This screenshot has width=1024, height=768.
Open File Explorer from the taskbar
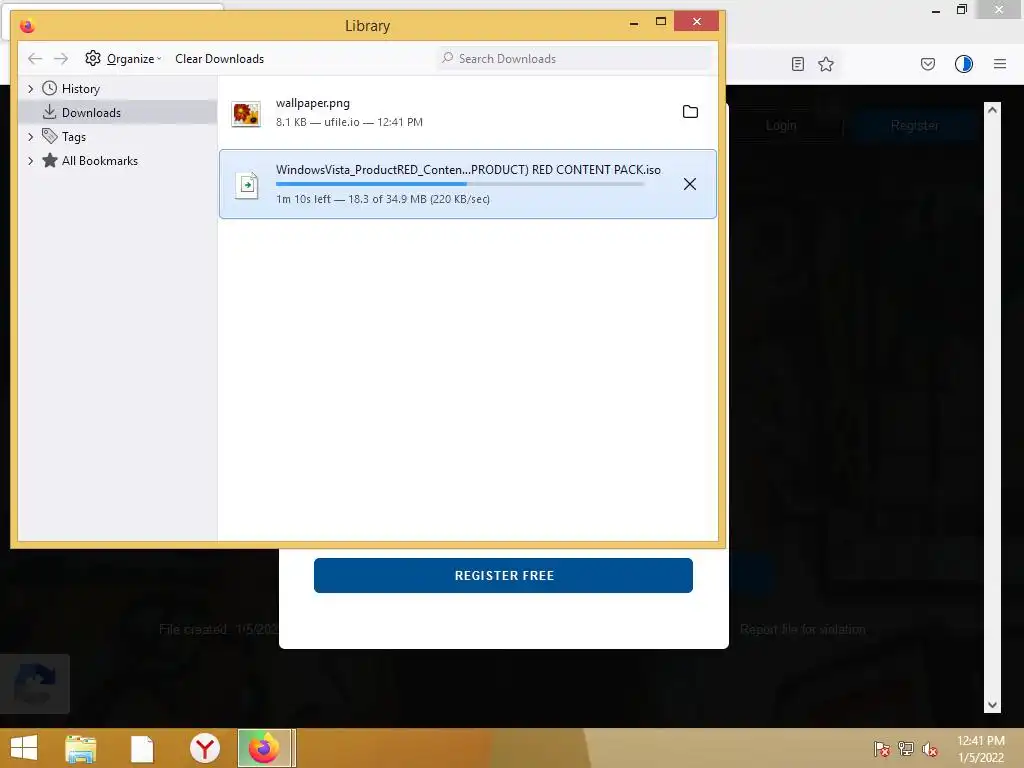(81, 748)
